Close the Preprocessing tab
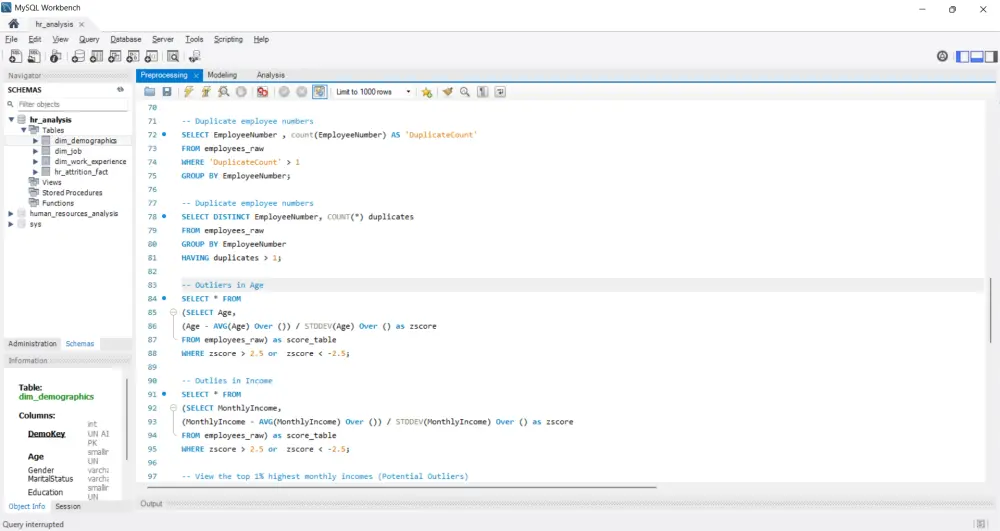This screenshot has width=1000, height=531. pos(196,75)
